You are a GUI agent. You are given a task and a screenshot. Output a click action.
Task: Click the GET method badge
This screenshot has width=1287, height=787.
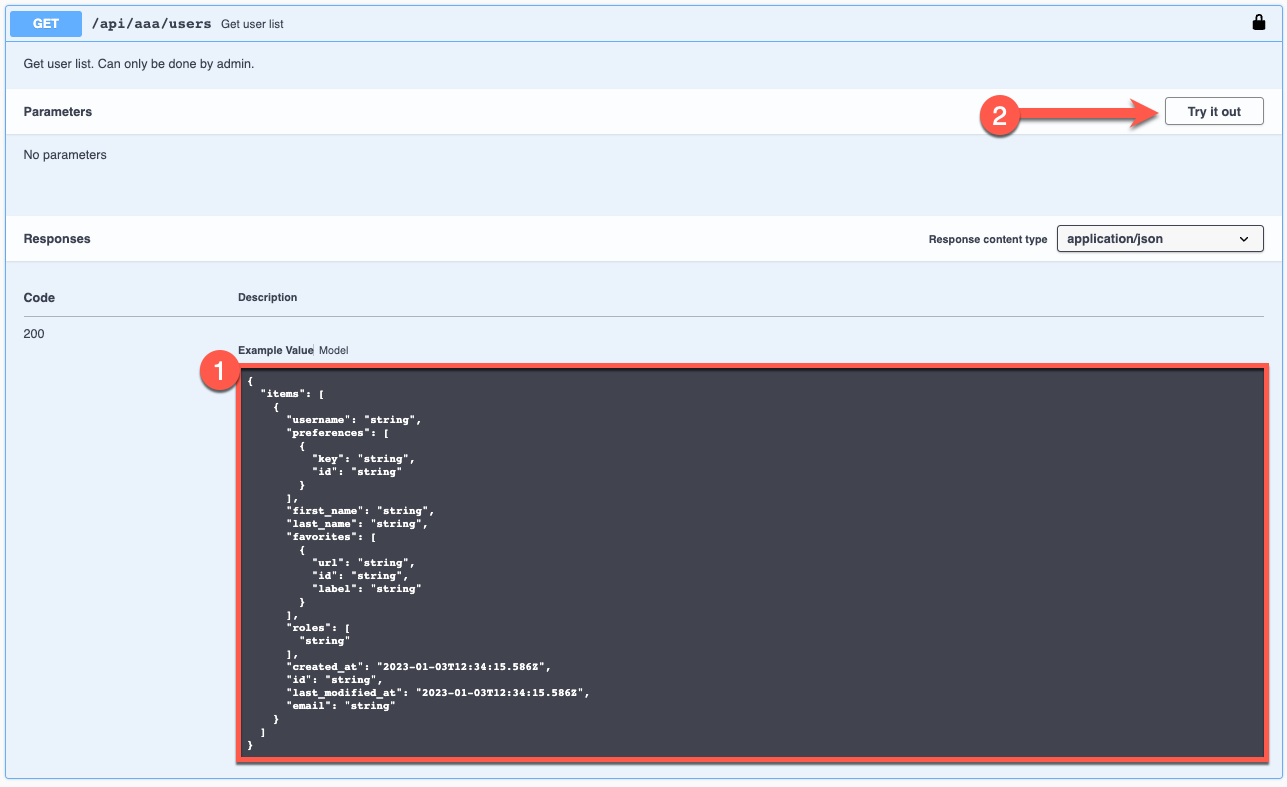click(46, 23)
